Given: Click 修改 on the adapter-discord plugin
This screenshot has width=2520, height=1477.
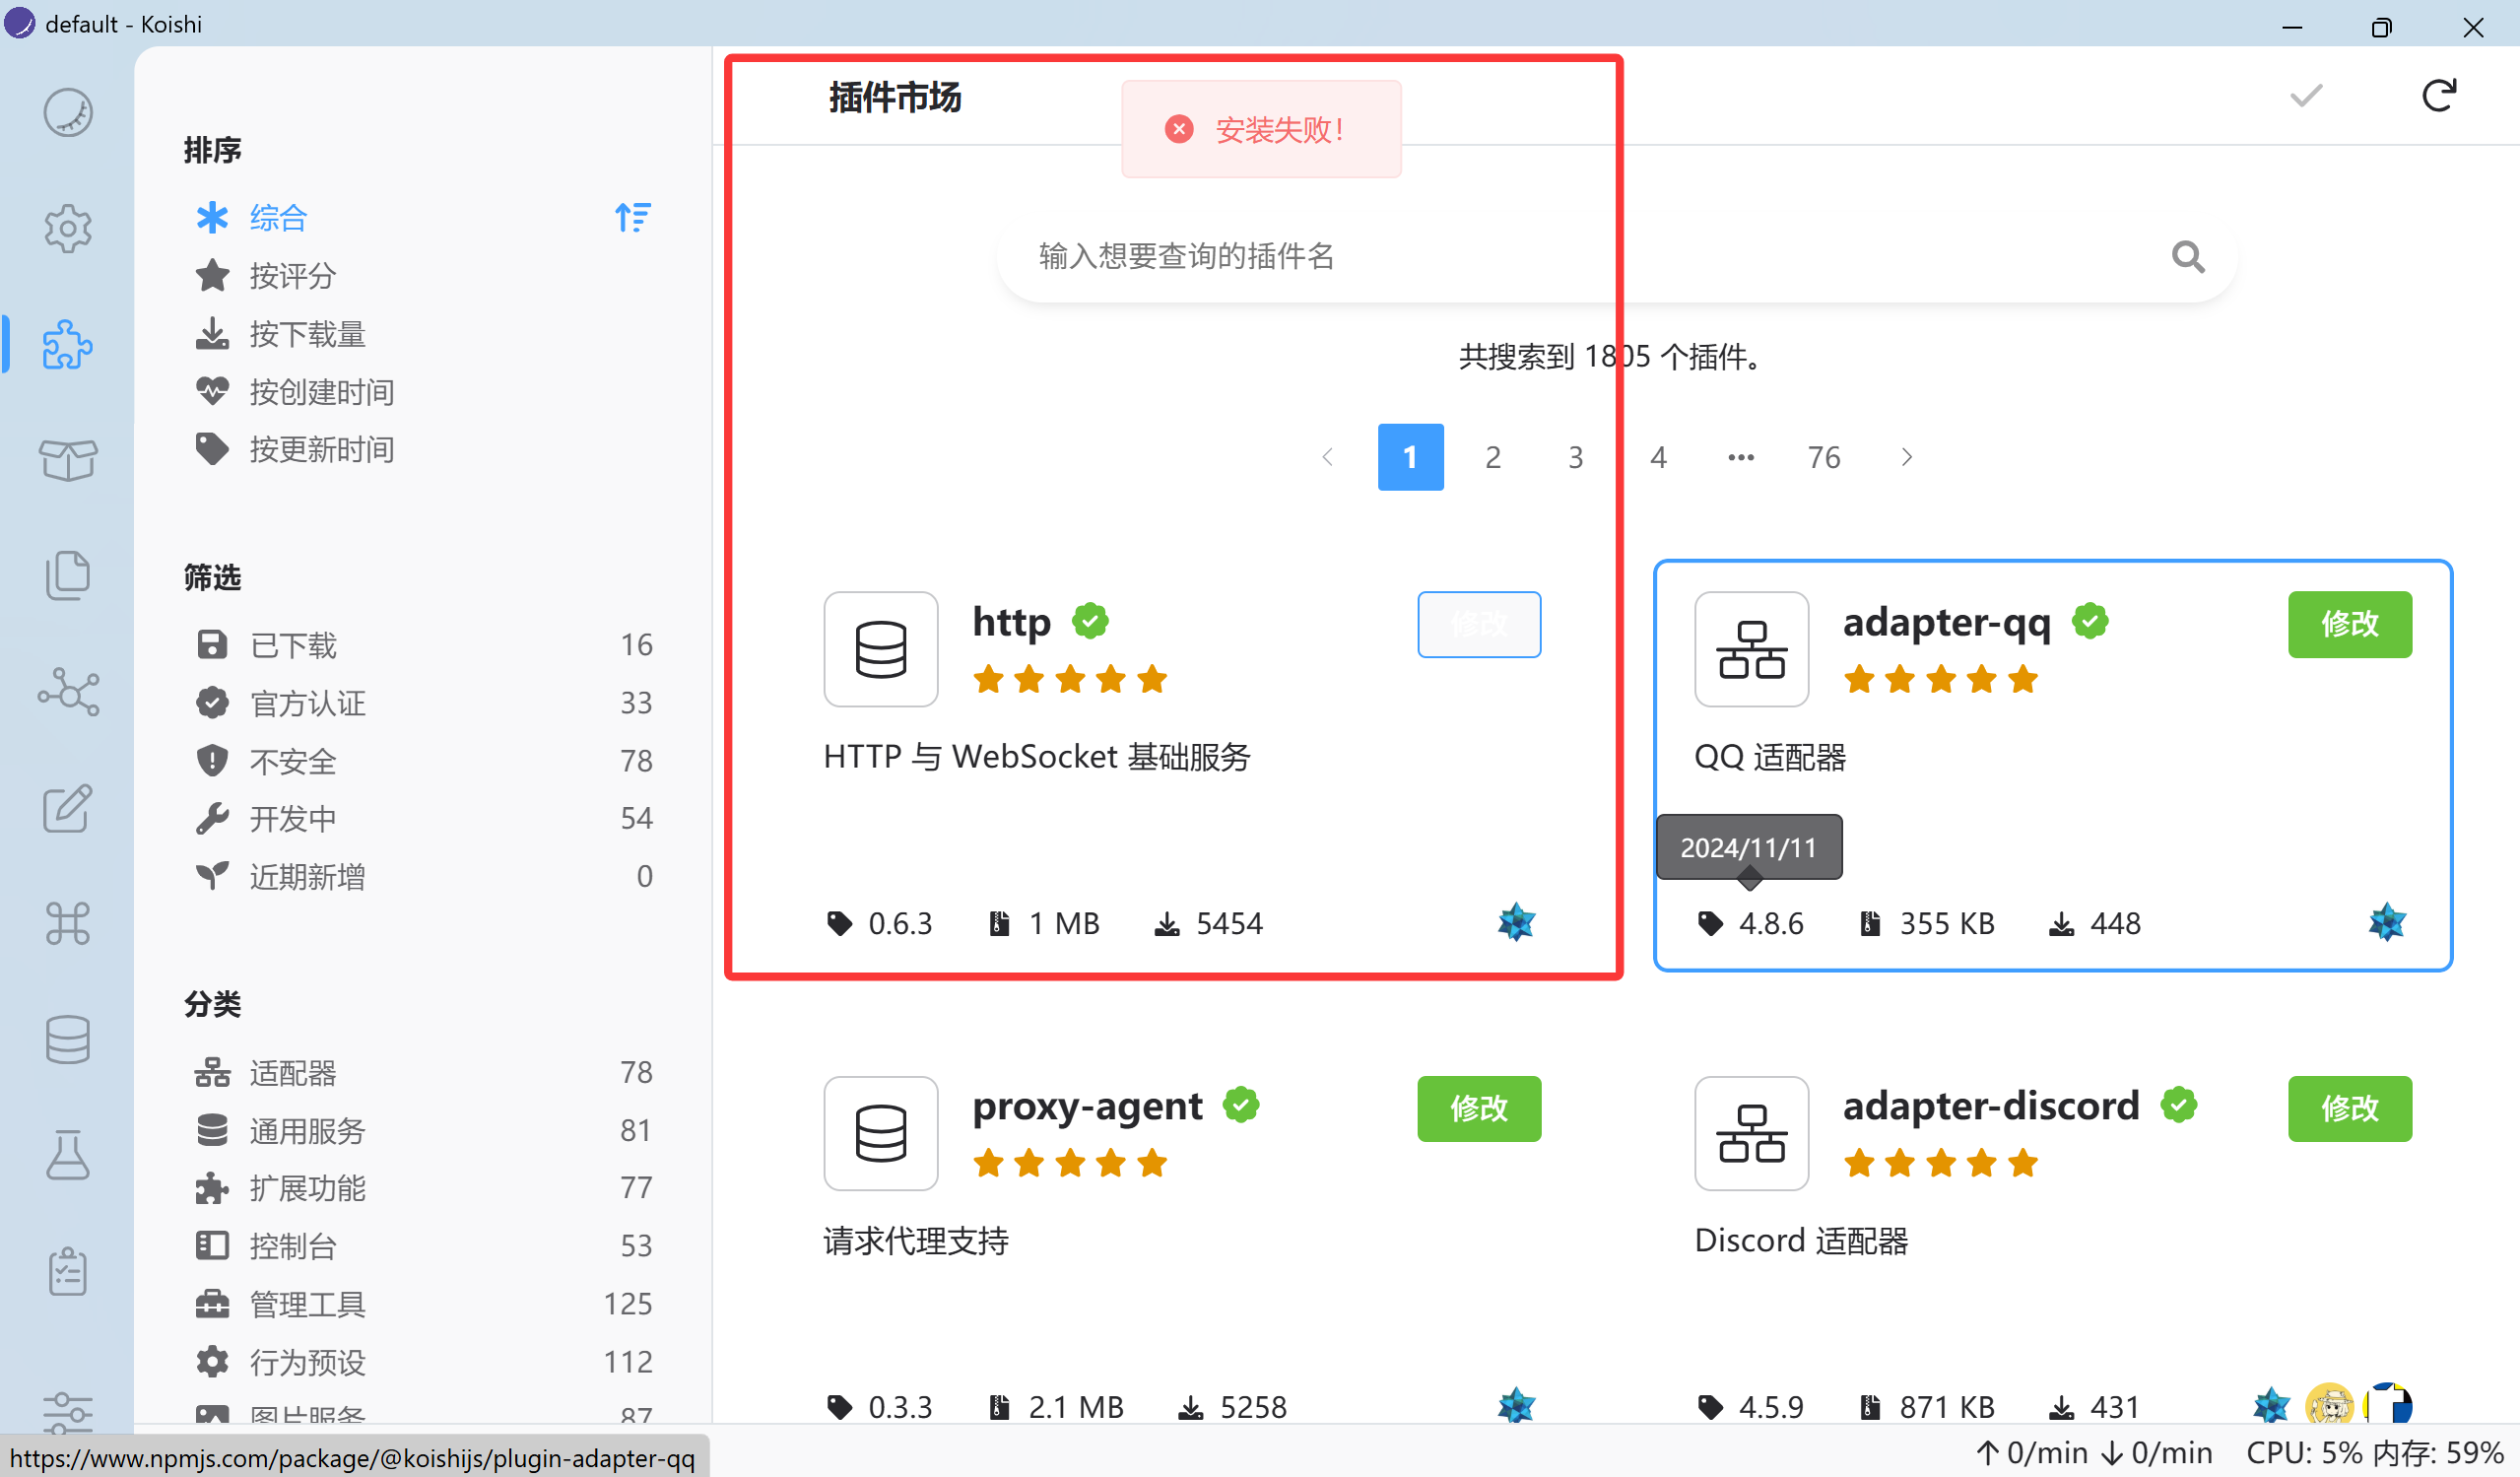Looking at the screenshot, I should pyautogui.click(x=2350, y=1108).
